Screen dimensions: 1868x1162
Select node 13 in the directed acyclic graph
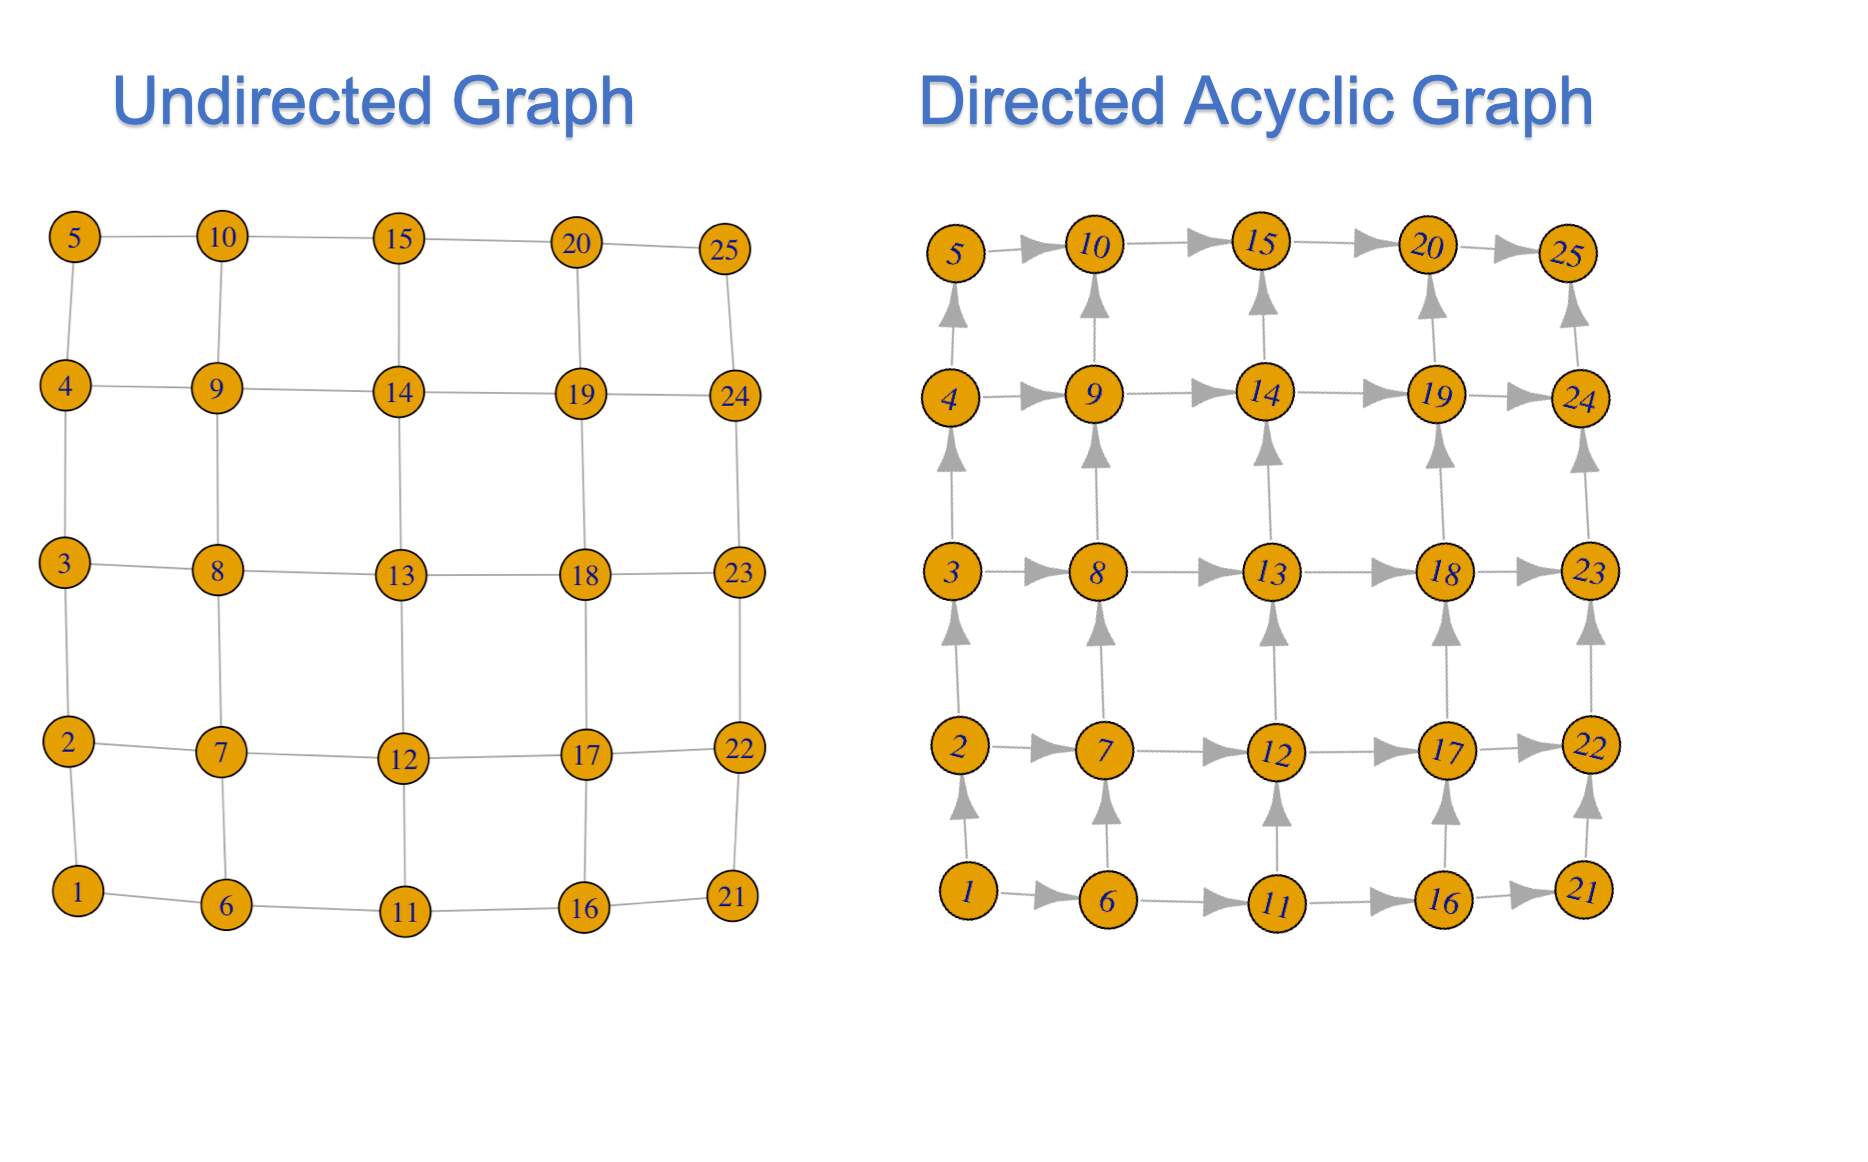click(x=1272, y=572)
